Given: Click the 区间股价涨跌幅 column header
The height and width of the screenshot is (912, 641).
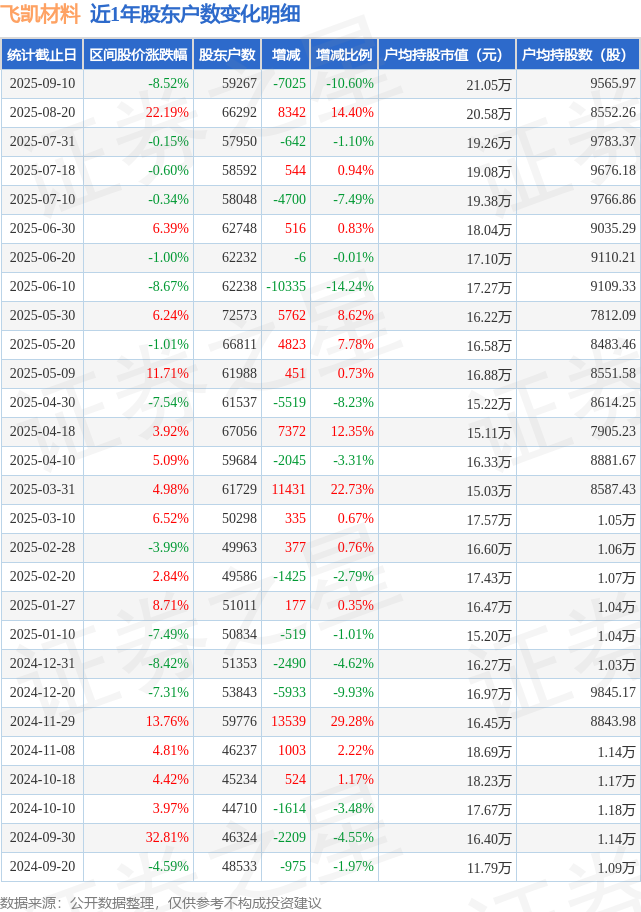Looking at the screenshot, I should (138, 55).
